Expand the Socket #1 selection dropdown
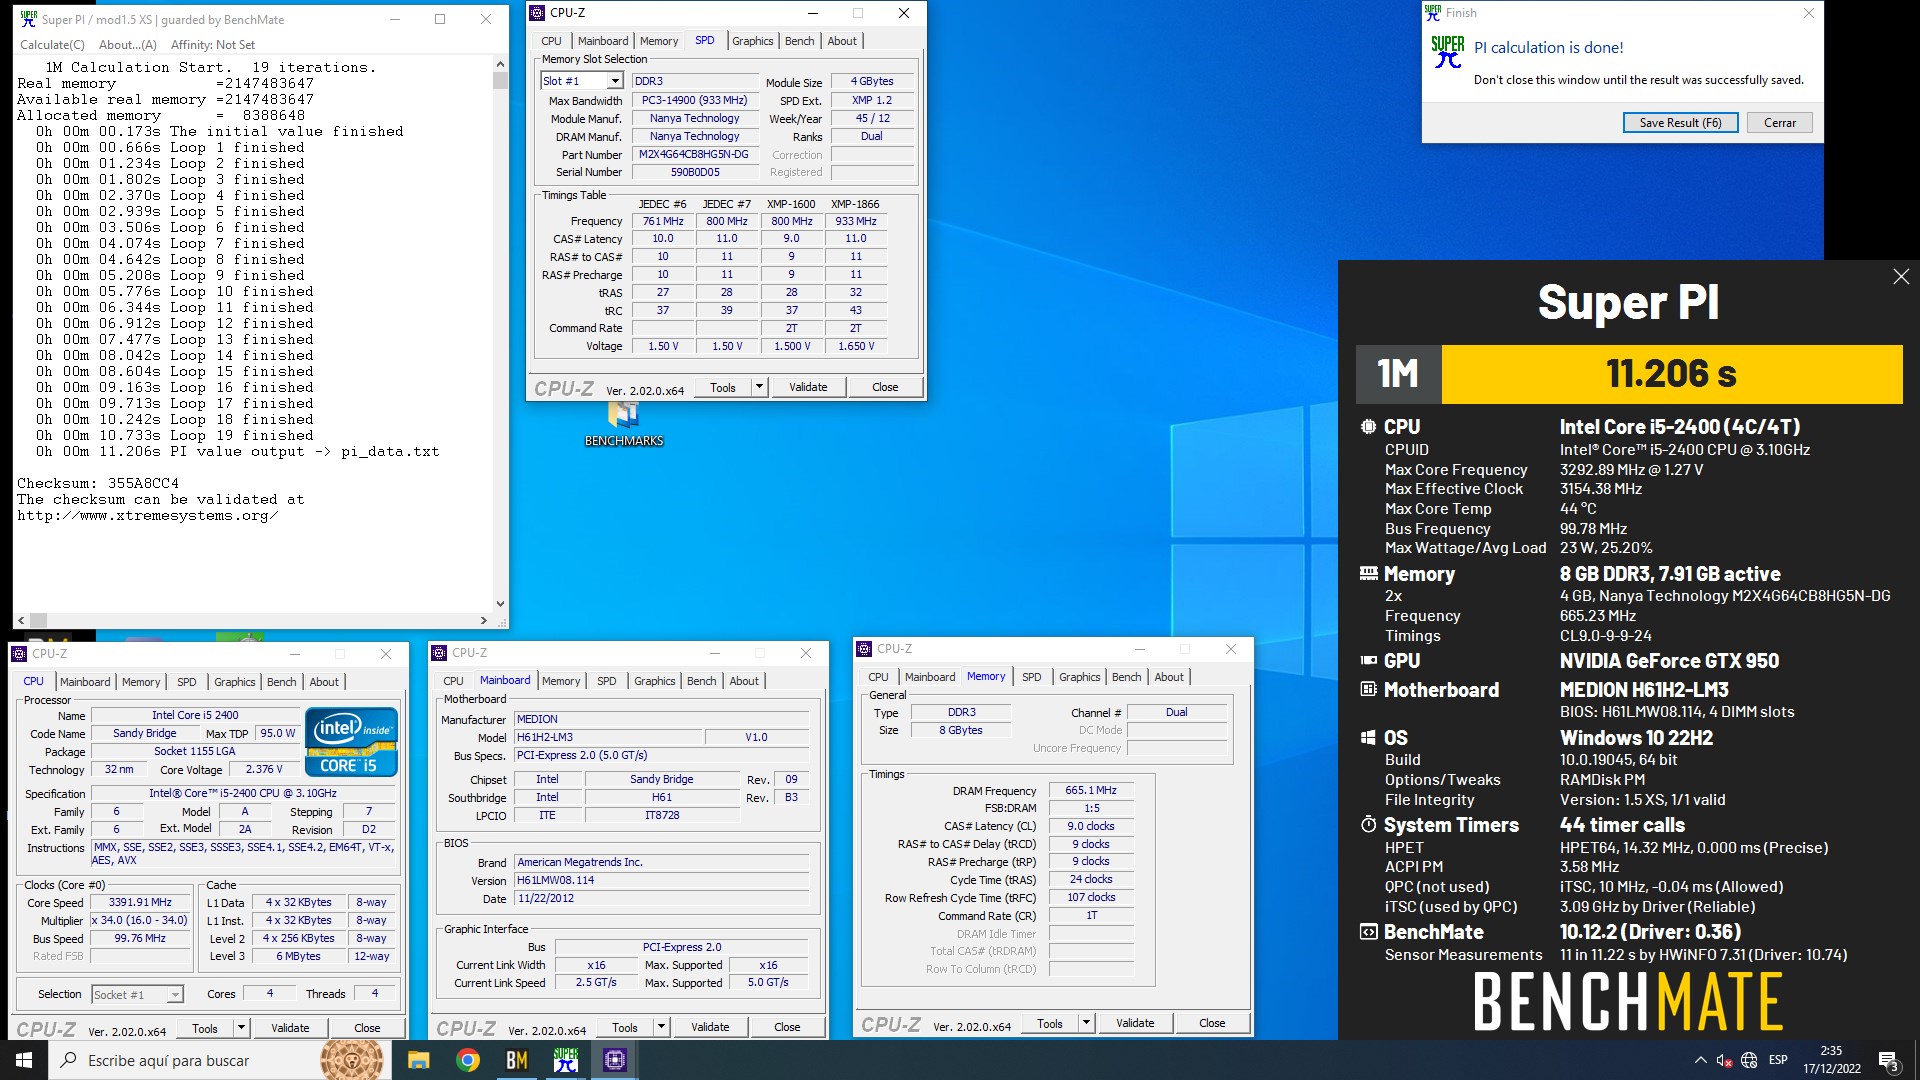Screen dimensions: 1920x1080 (x=175, y=995)
